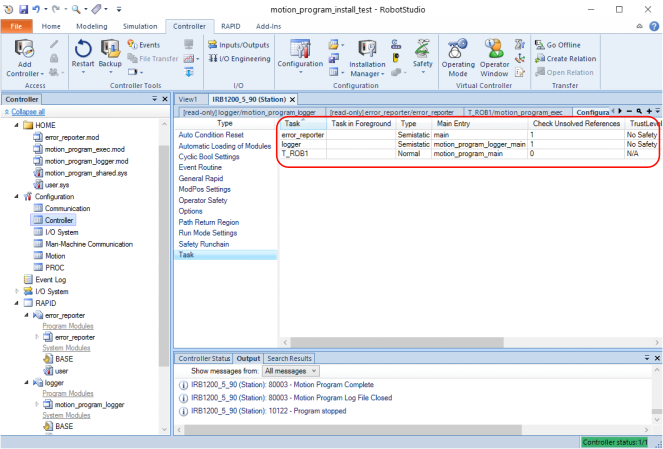Select the T_ROB1 task row
Image resolution: width=663 pixels, height=449 pixels.
coord(469,153)
